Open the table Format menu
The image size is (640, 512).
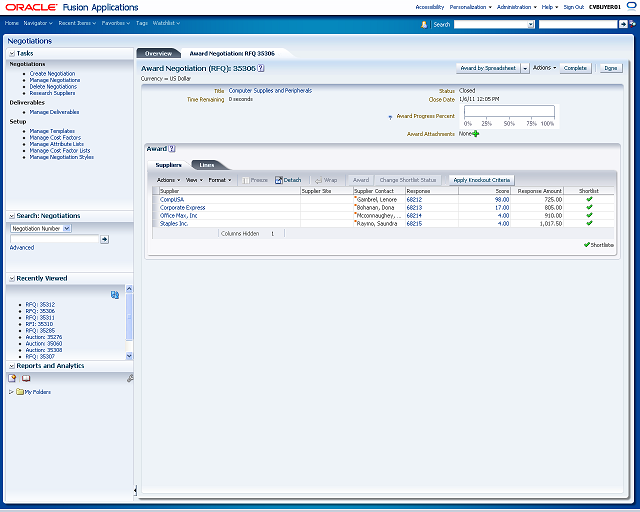220,180
